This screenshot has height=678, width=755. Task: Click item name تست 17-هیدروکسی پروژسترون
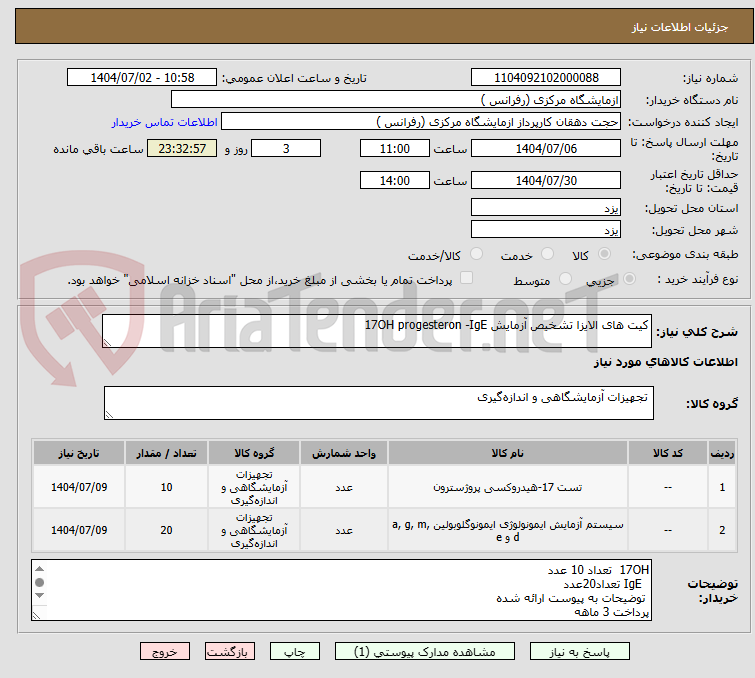[508, 487]
